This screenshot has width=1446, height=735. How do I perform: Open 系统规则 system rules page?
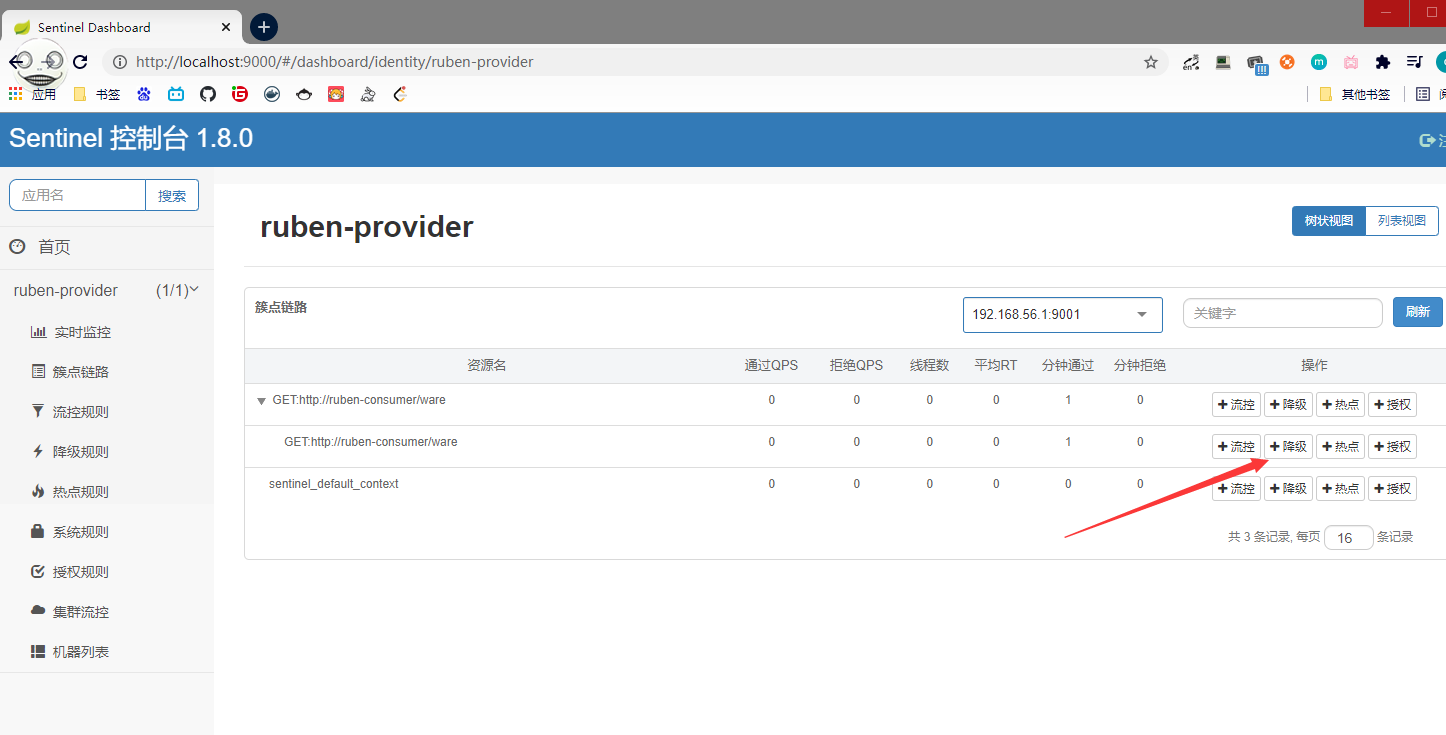pyautogui.click(x=80, y=532)
